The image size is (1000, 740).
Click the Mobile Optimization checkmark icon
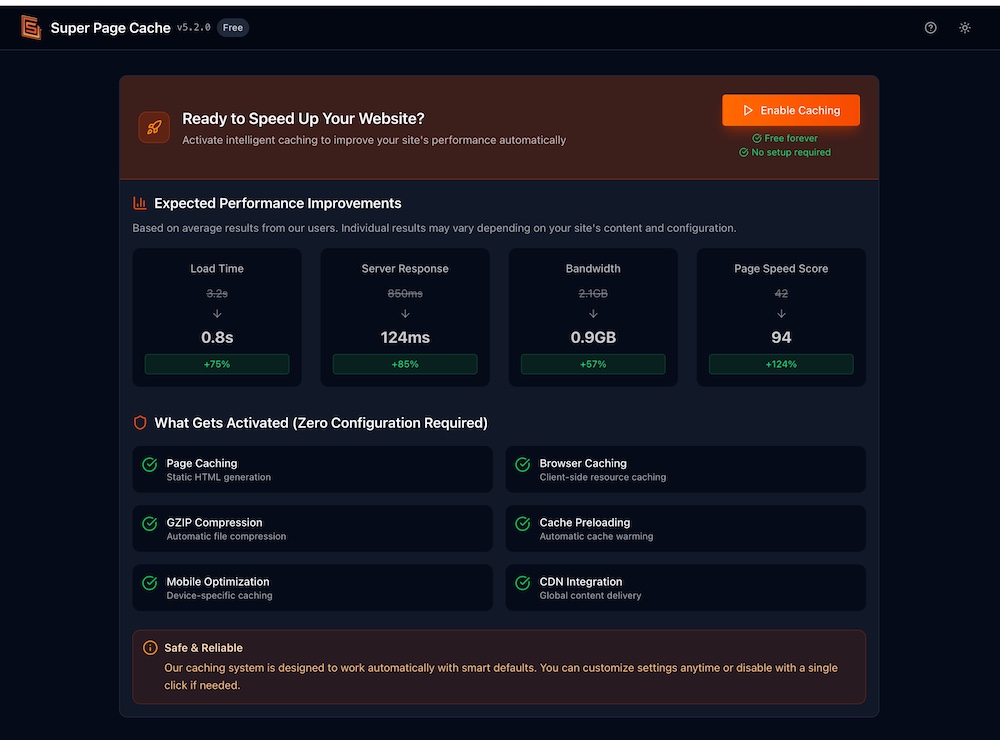(x=150, y=583)
